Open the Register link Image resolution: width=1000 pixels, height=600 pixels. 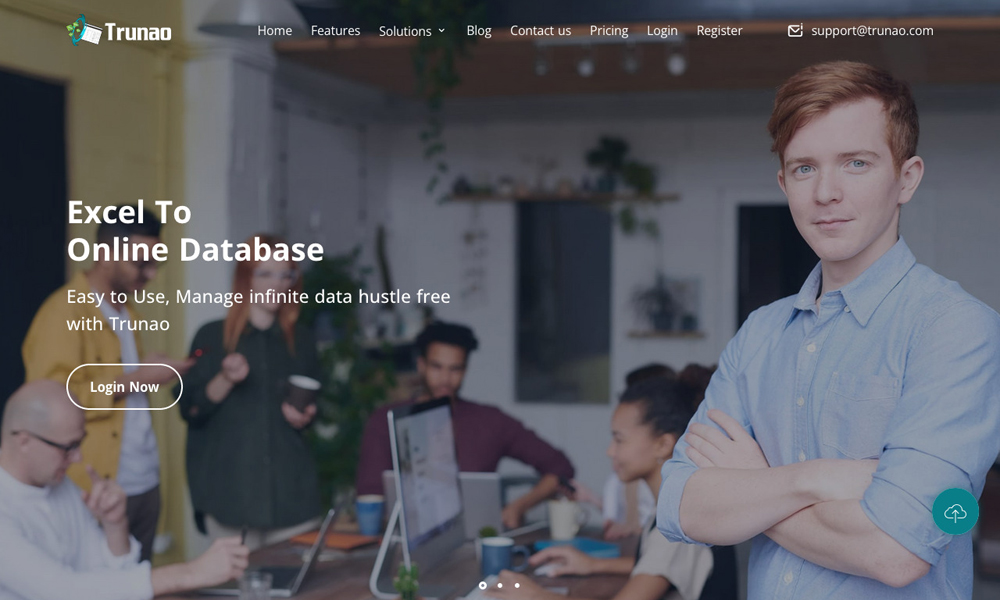(x=719, y=30)
